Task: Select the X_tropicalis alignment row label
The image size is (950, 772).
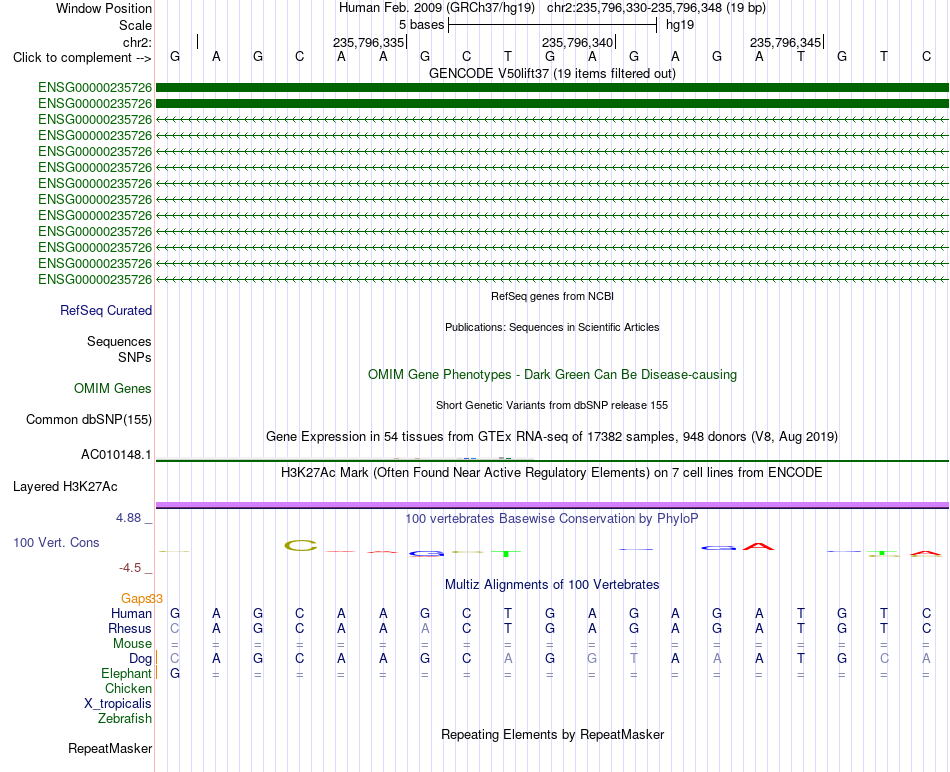Action: click(118, 704)
